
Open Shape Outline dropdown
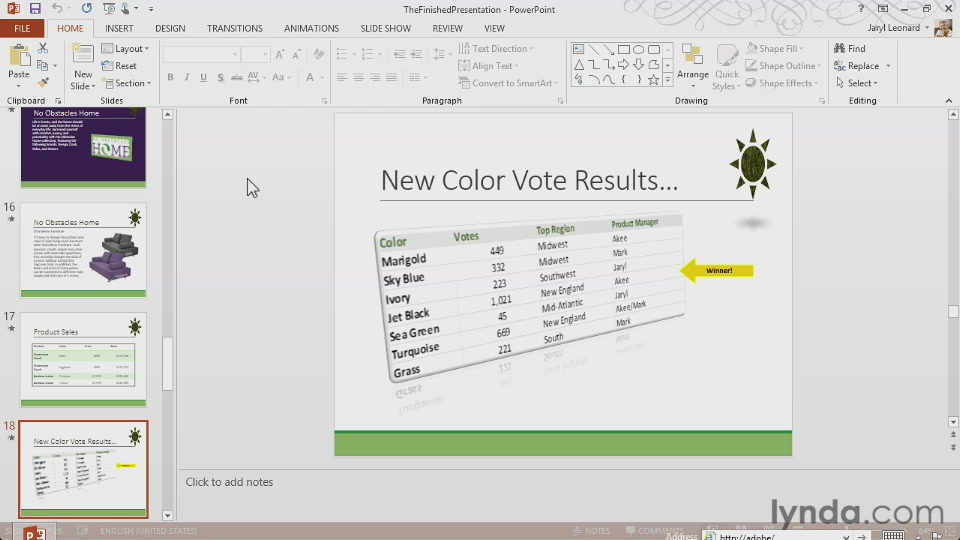tap(784, 66)
